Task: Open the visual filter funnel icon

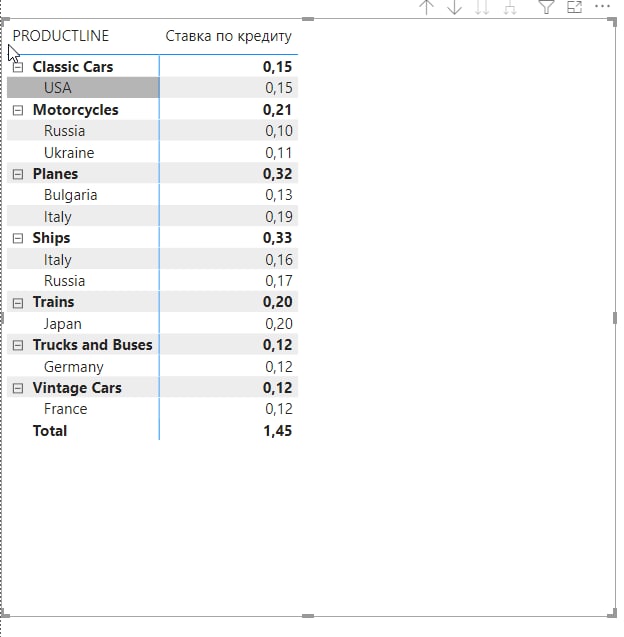Action: point(546,7)
